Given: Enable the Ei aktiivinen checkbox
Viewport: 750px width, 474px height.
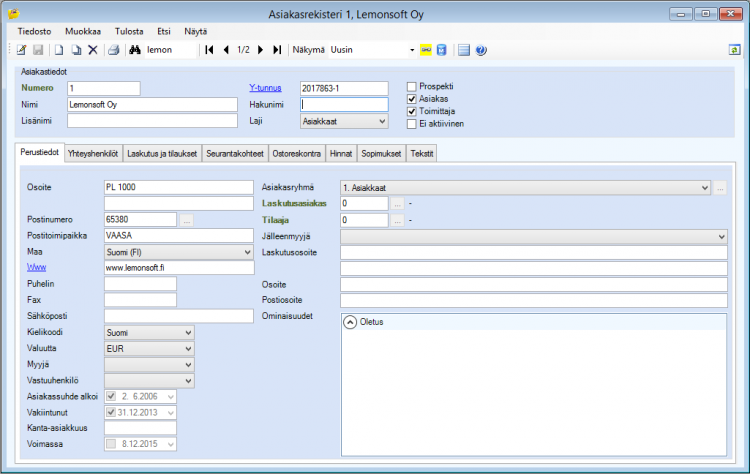Looking at the screenshot, I should click(411, 124).
